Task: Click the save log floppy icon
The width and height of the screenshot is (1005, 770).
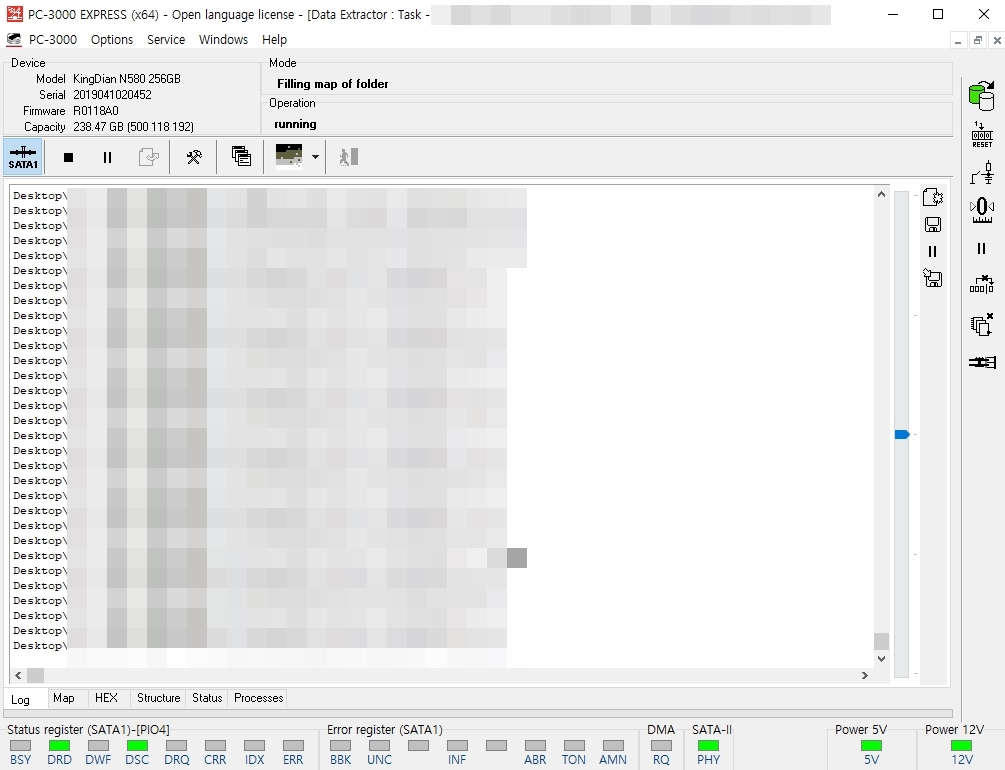Action: 933,224
